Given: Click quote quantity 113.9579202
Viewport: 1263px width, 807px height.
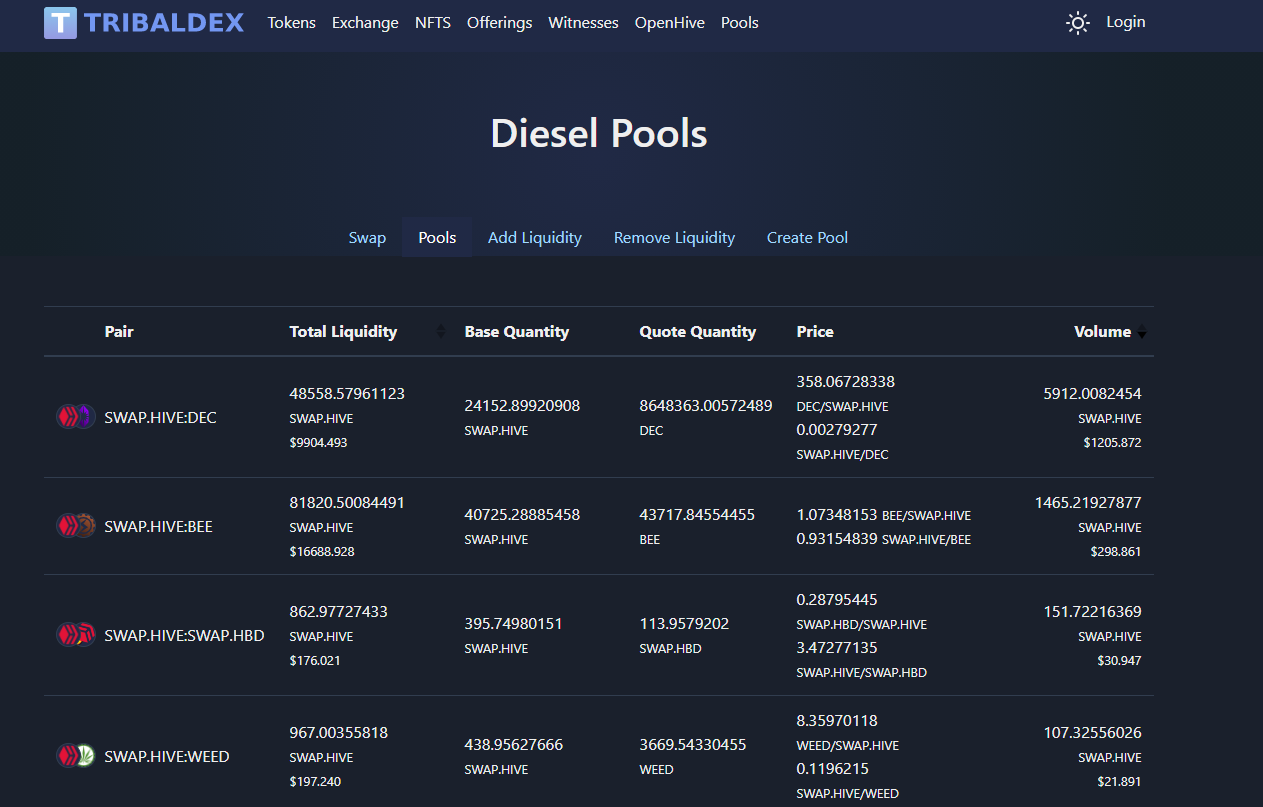Looking at the screenshot, I should click(x=684, y=624).
